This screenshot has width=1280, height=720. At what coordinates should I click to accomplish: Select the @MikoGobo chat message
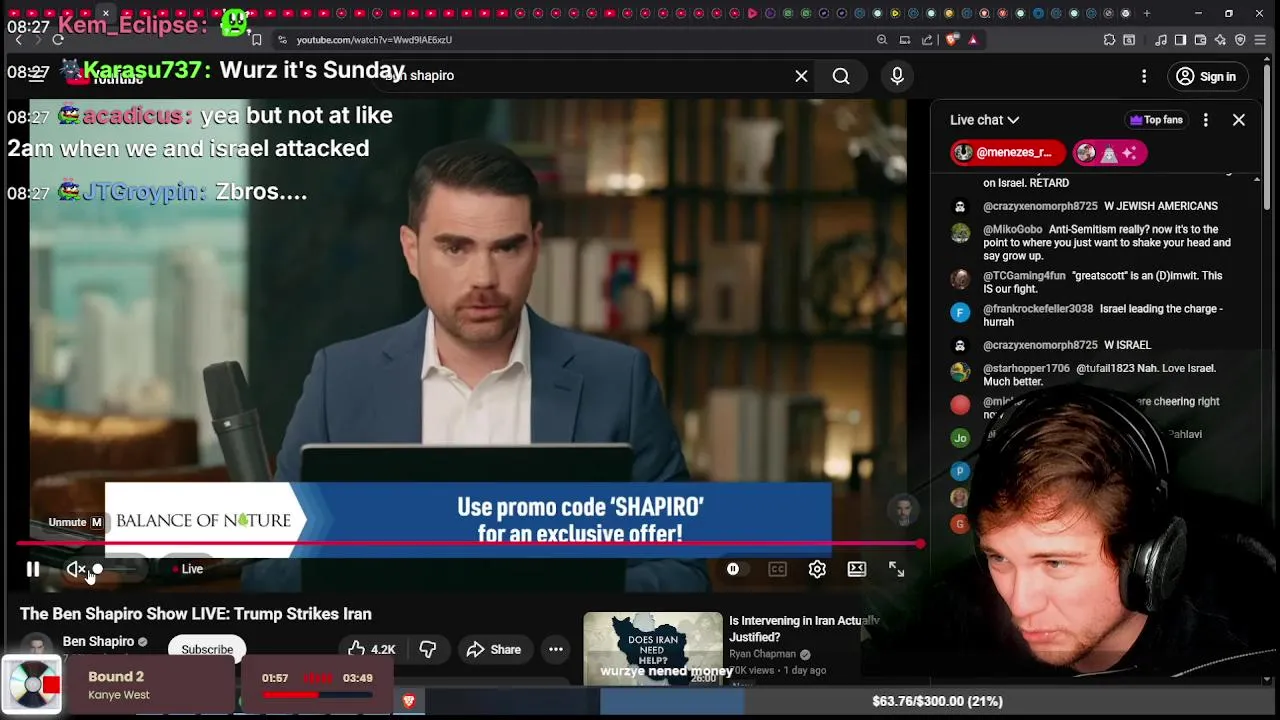coord(1090,242)
